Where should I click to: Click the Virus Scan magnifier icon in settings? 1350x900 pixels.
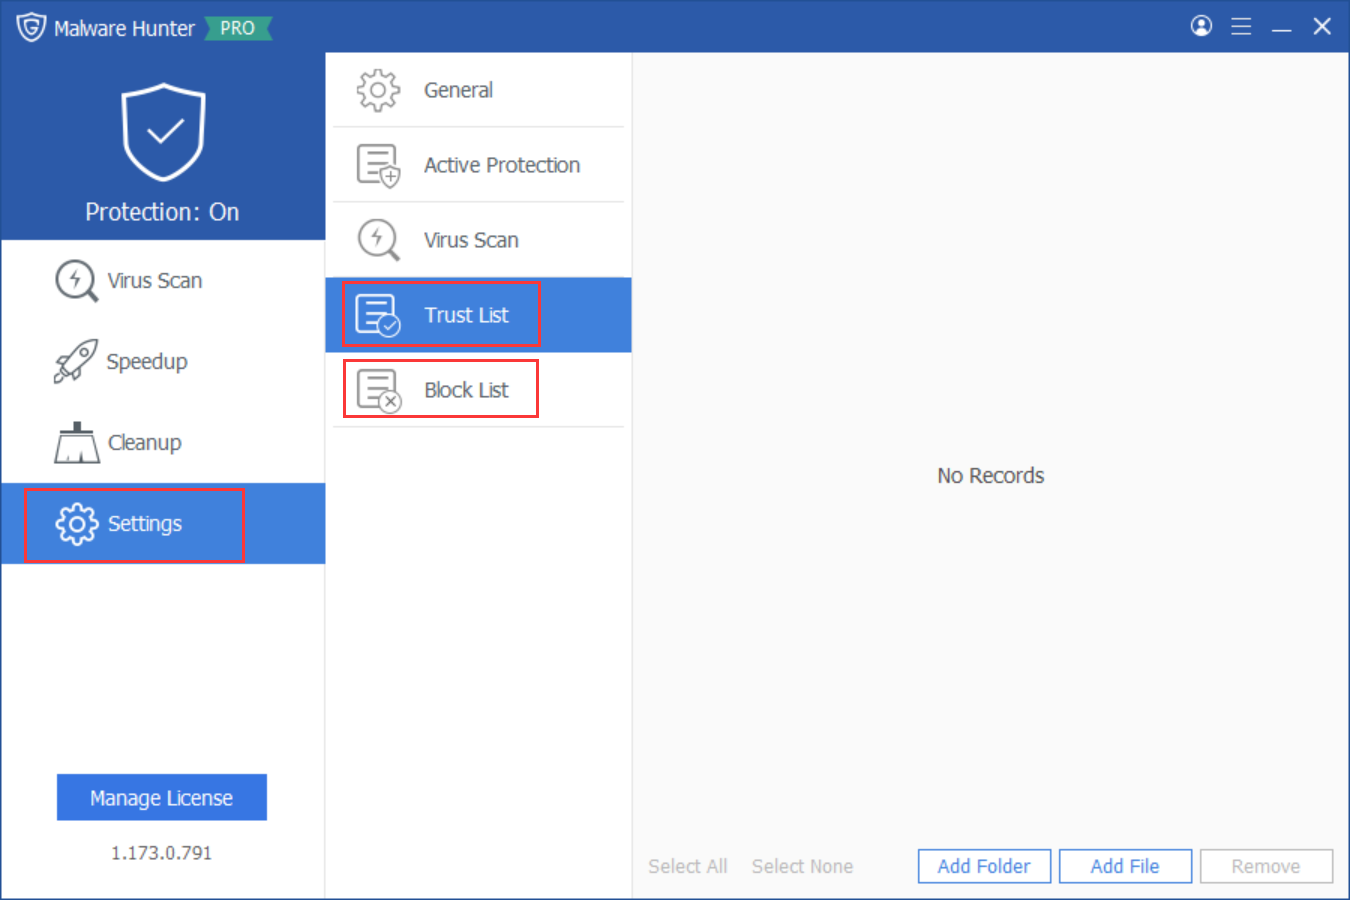click(377, 239)
